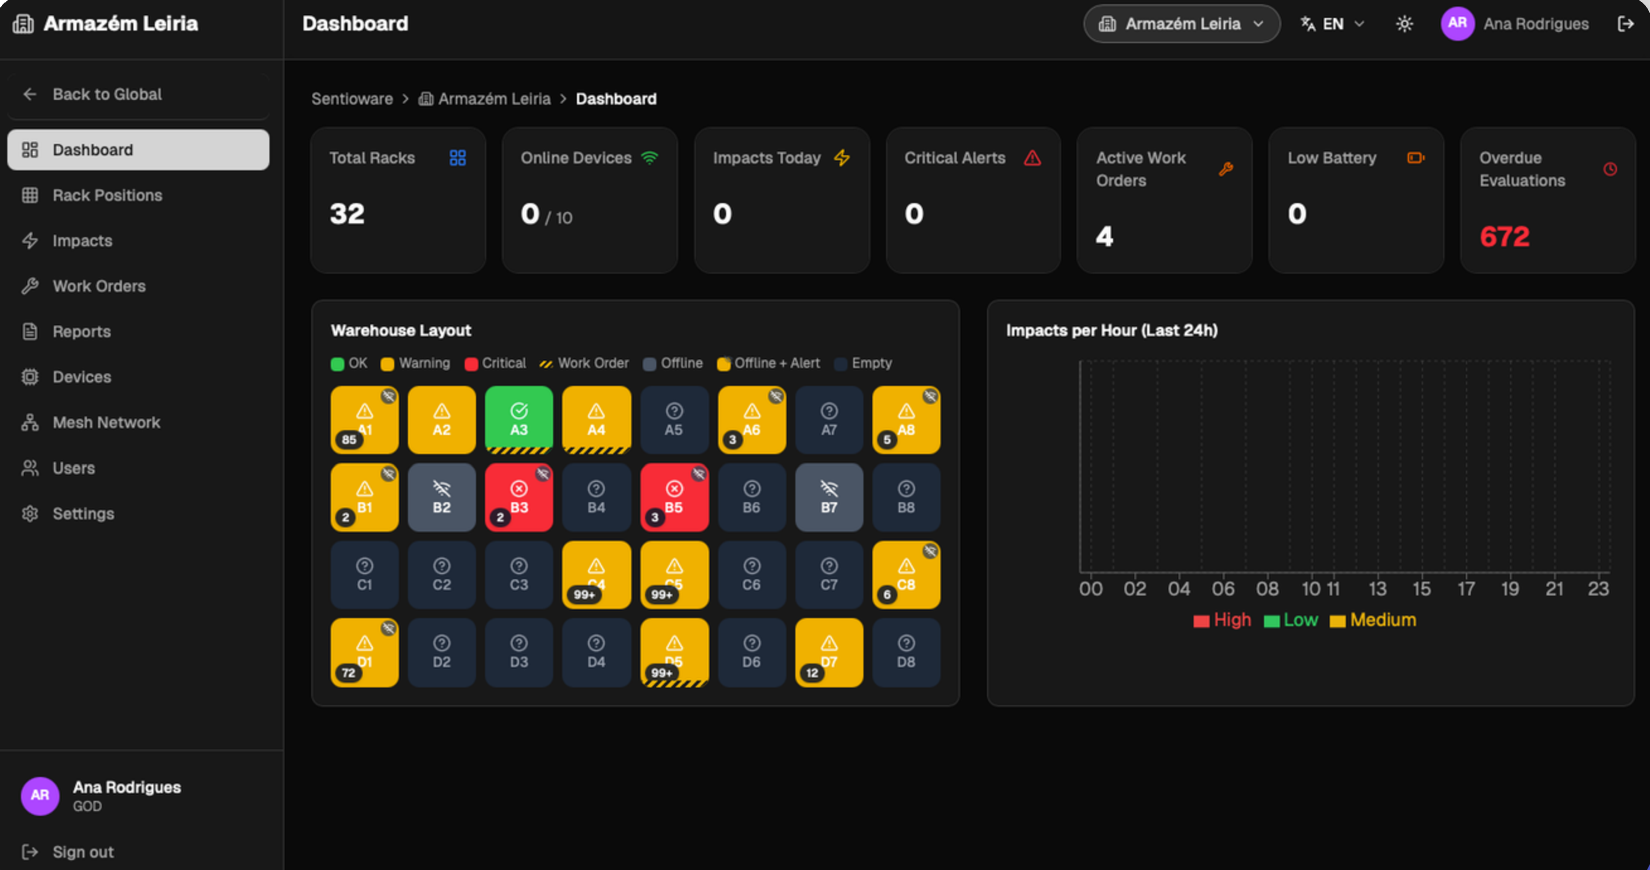This screenshot has width=1650, height=870.
Task: Select rack C4 with 99+ badge
Action: [x=597, y=575]
